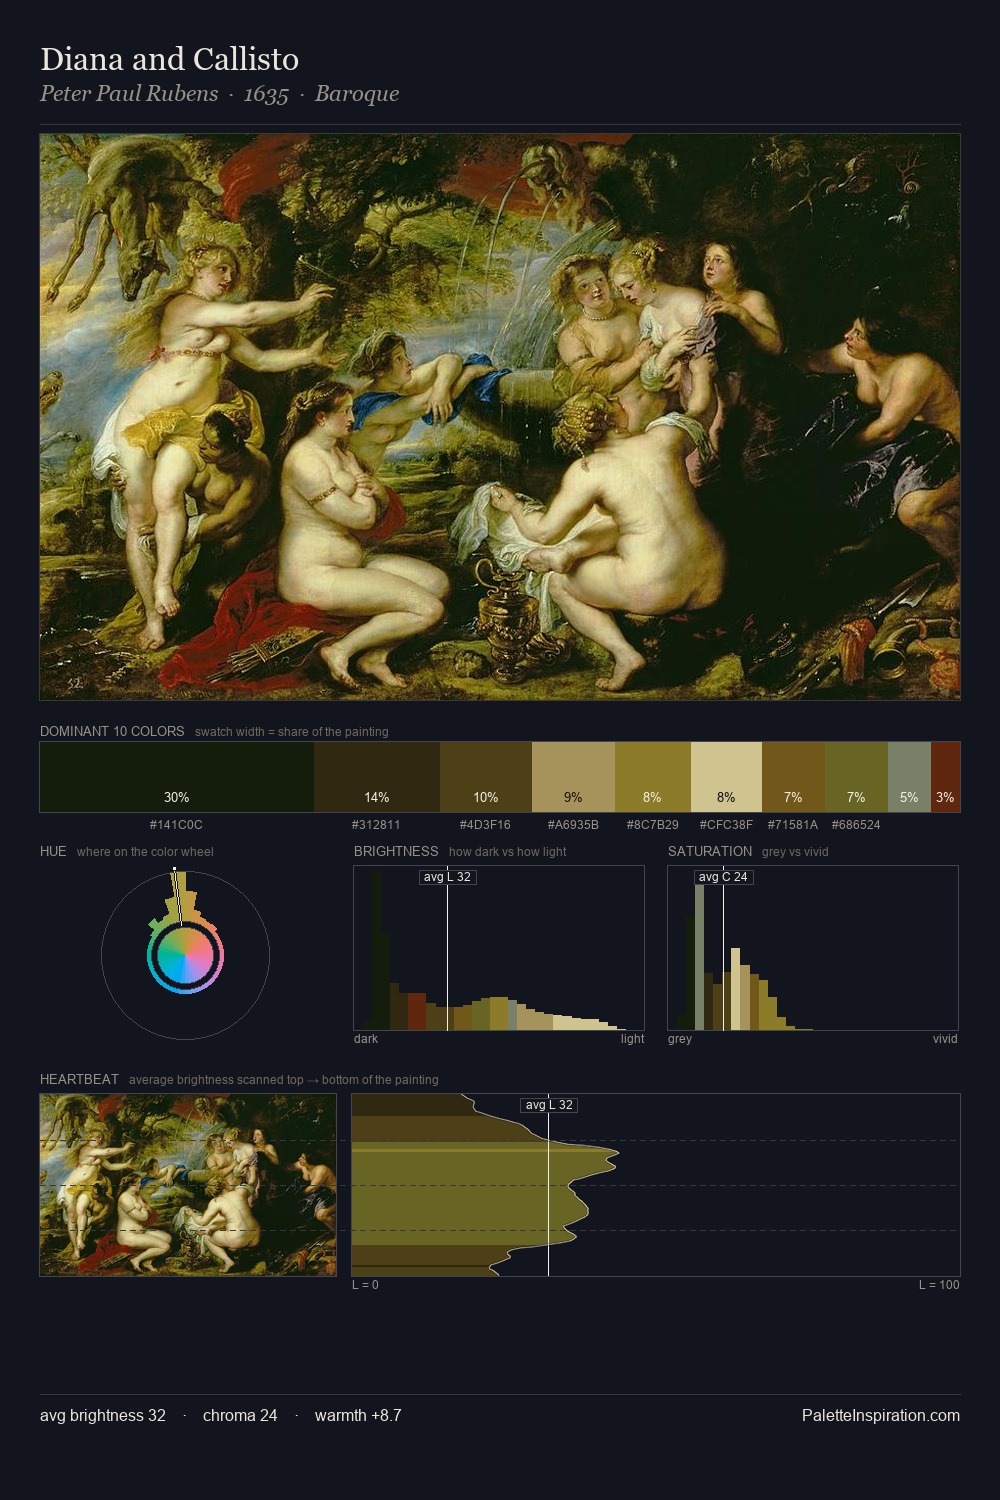Select the 7% olive swatch above #686524
1000x1500 pixels.
[857, 777]
